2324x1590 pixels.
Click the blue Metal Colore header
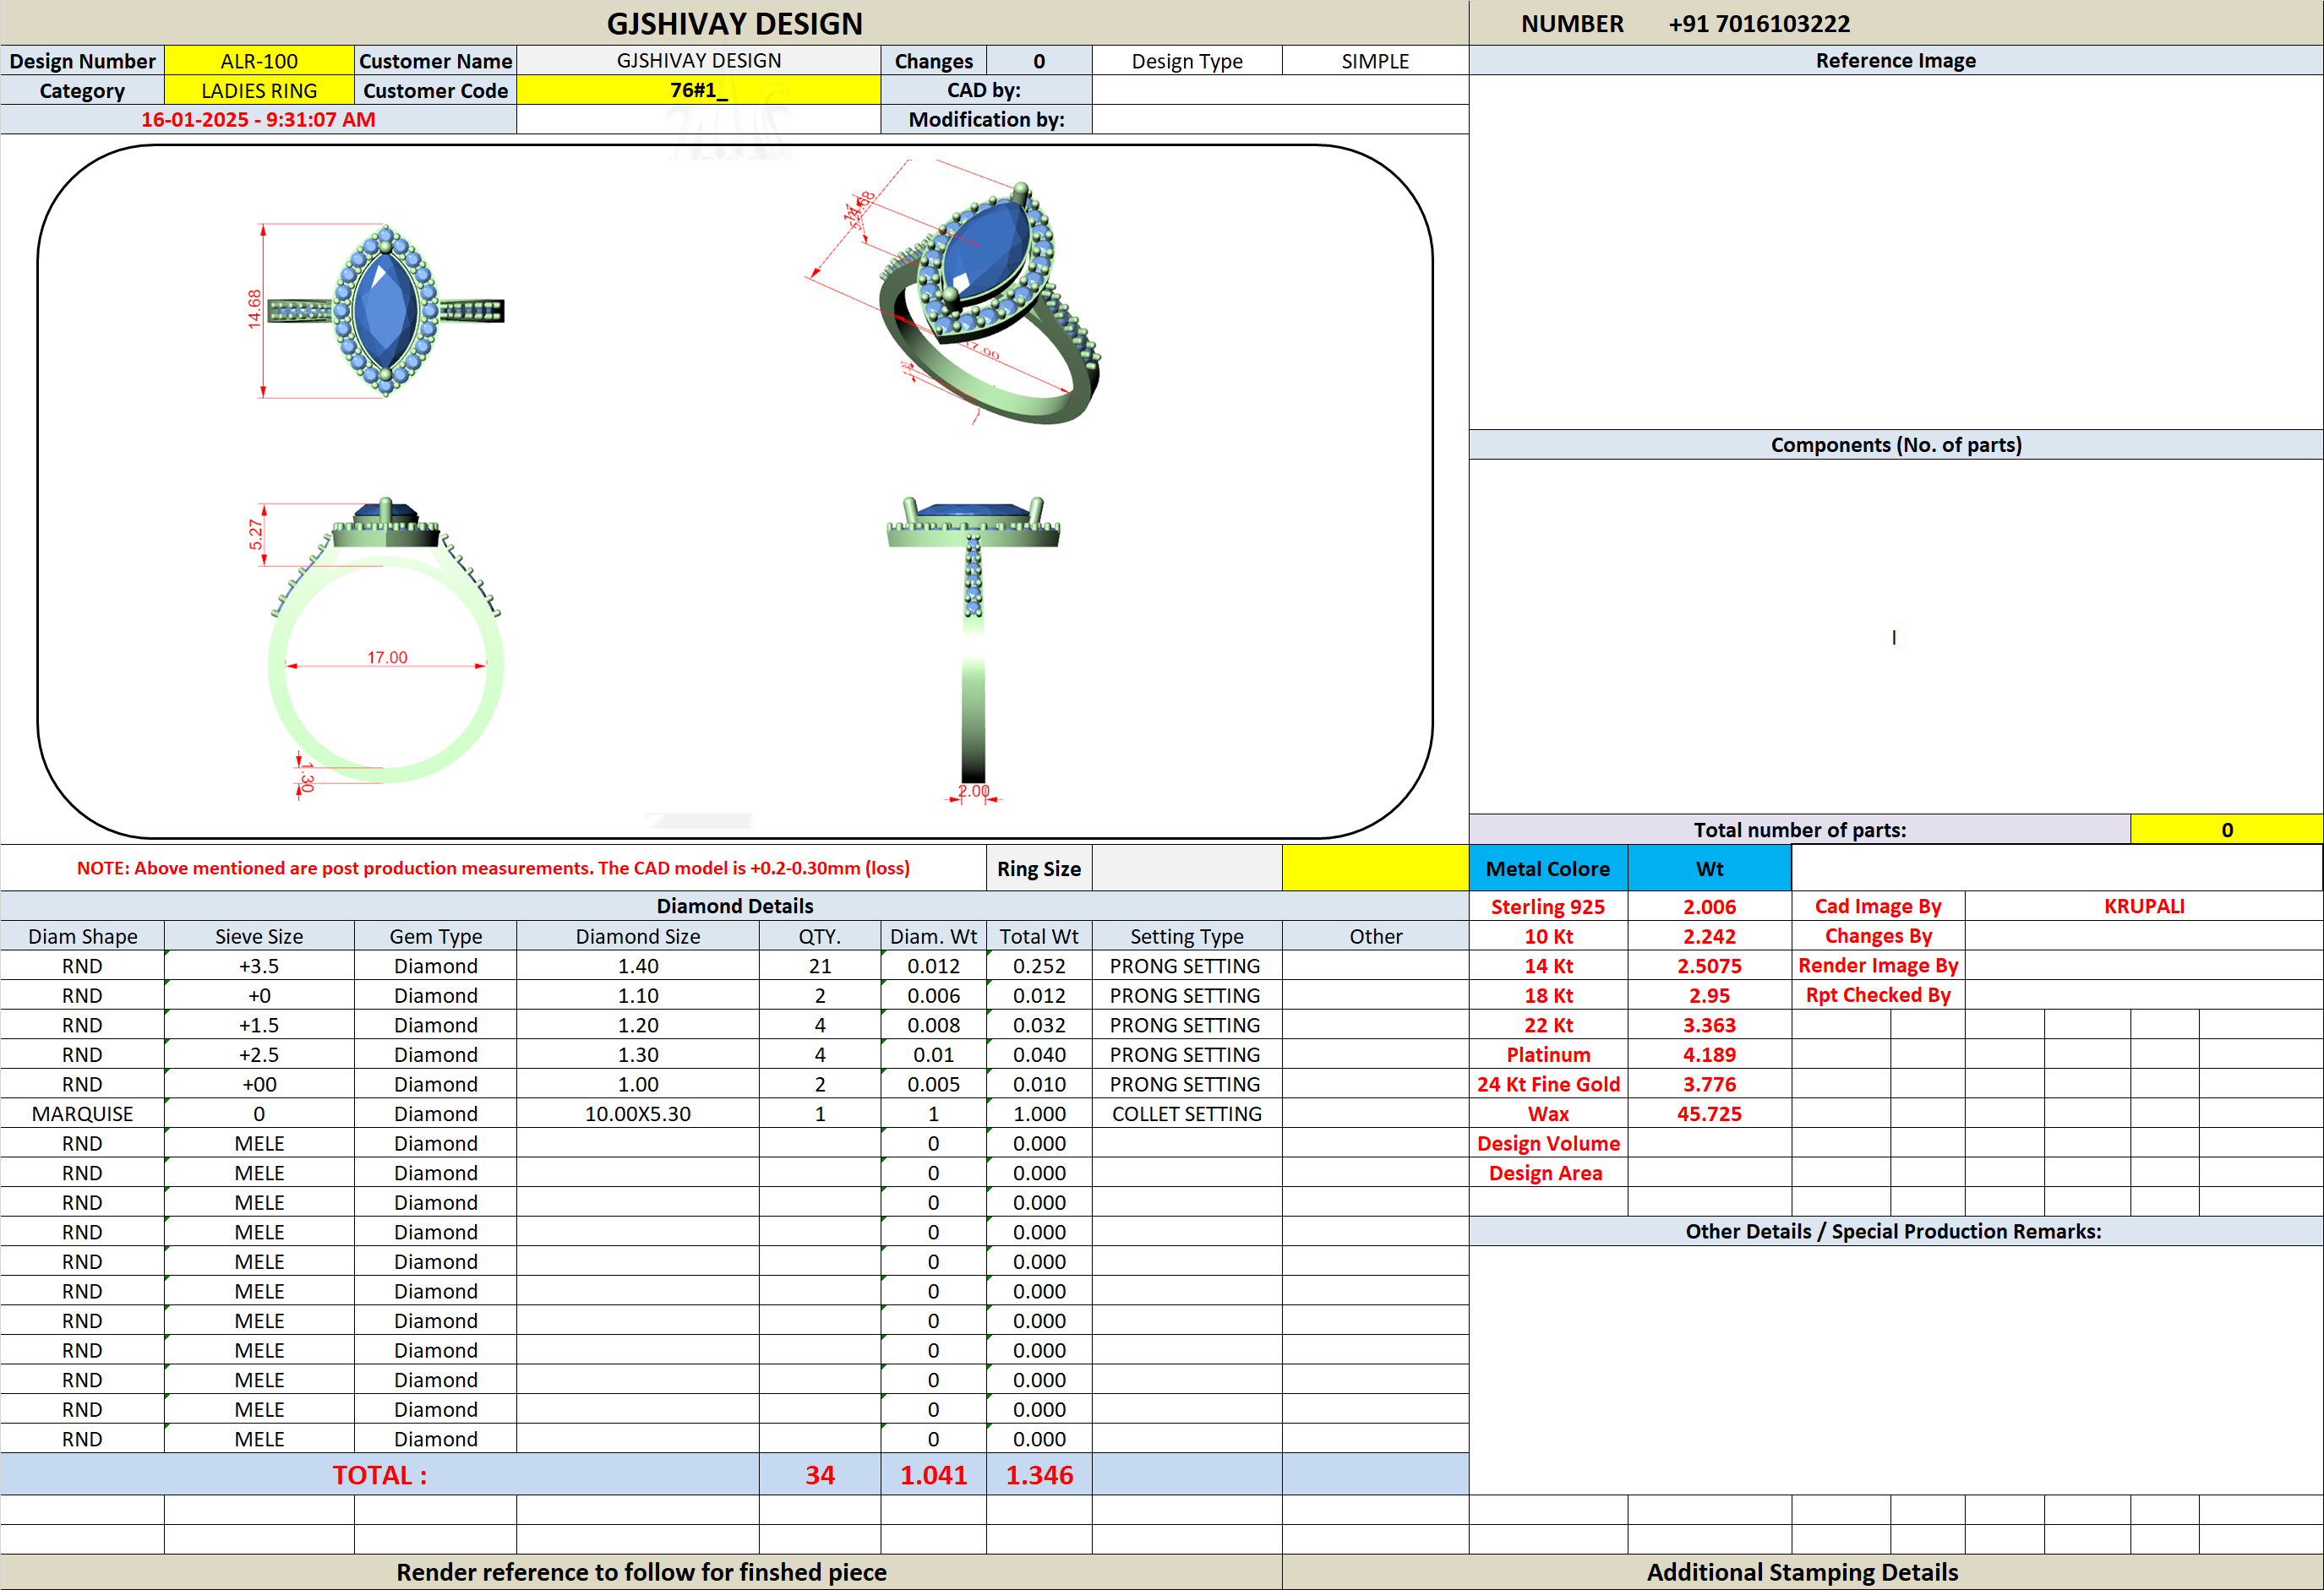coord(1548,869)
